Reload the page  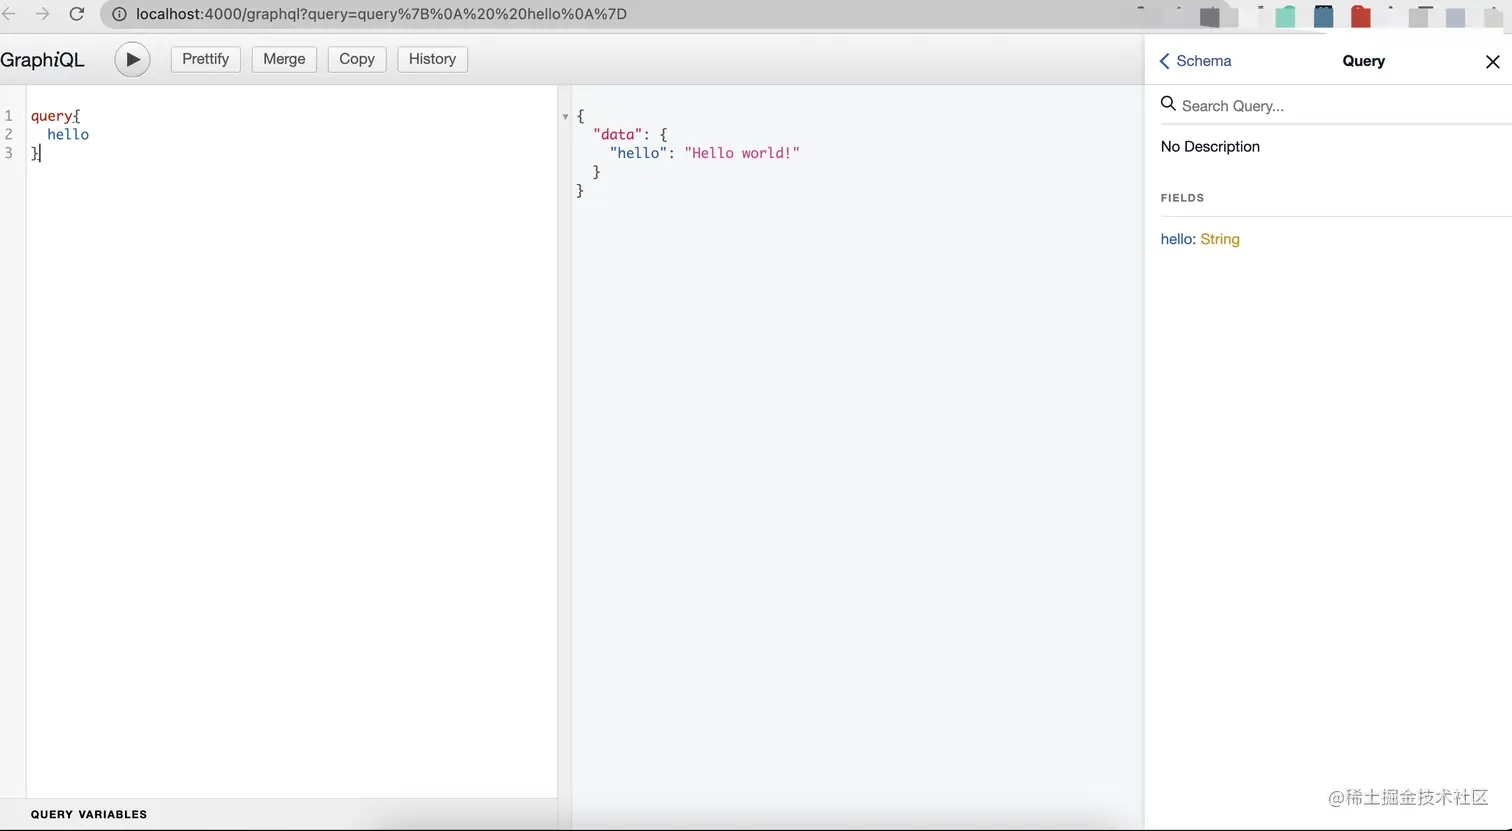pos(76,14)
